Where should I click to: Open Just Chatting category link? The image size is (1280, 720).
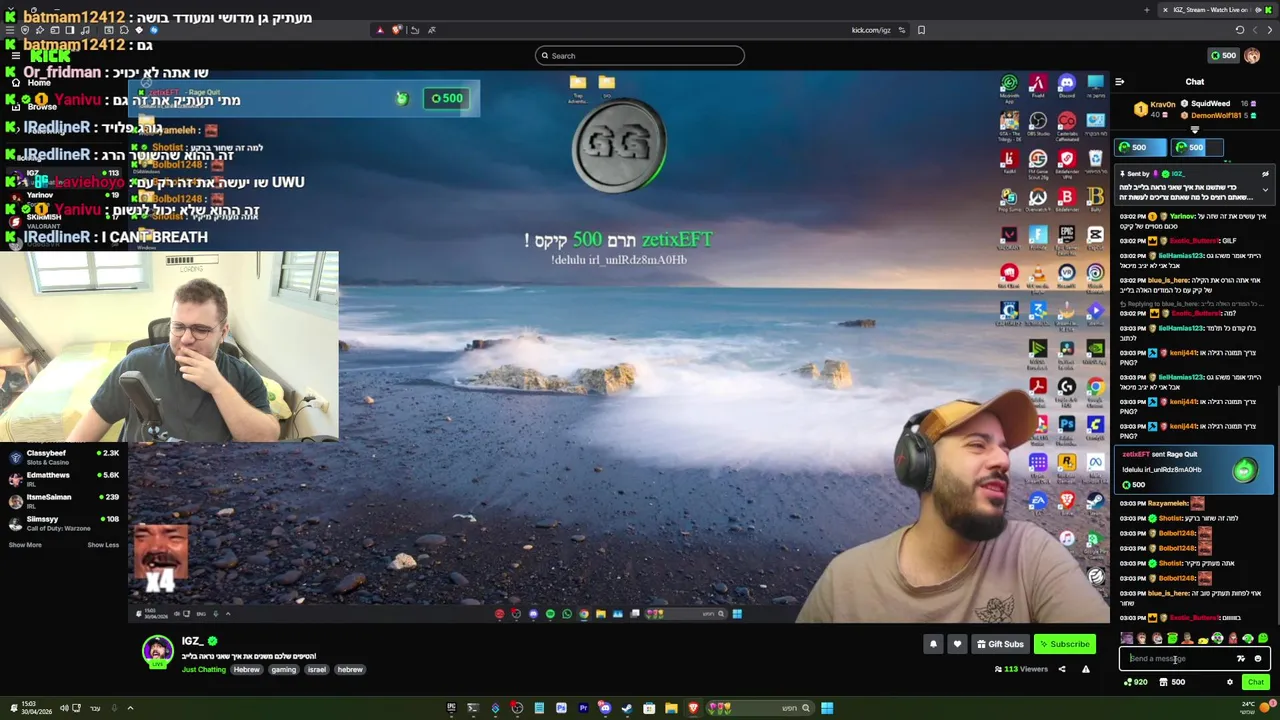point(204,669)
